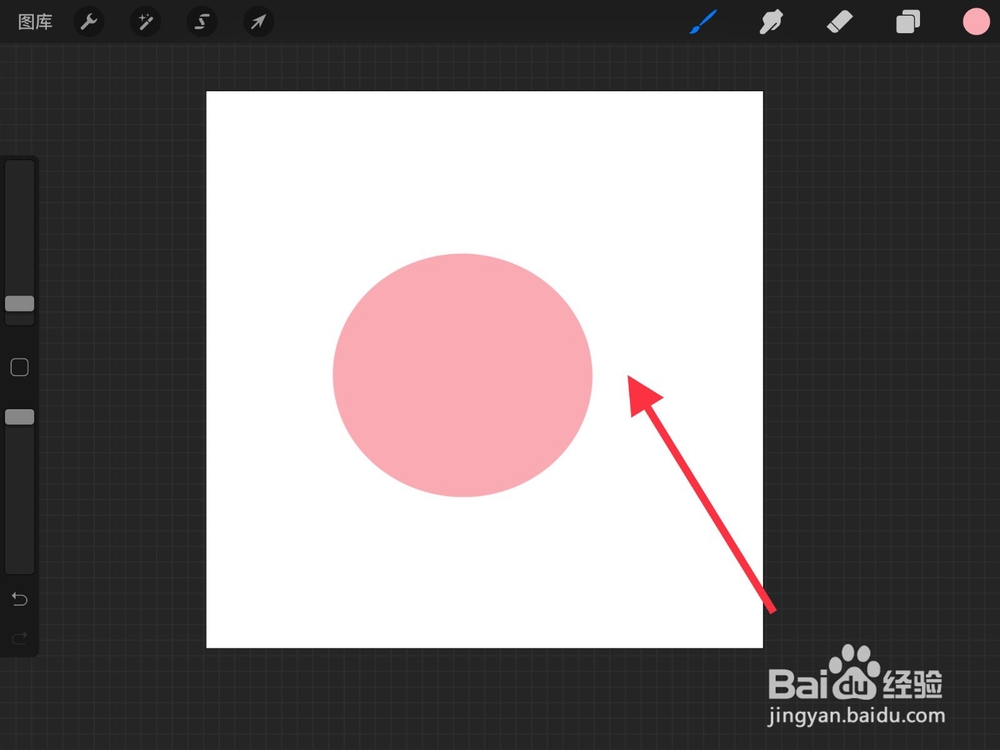Activate the Transform arrow tool

click(258, 22)
